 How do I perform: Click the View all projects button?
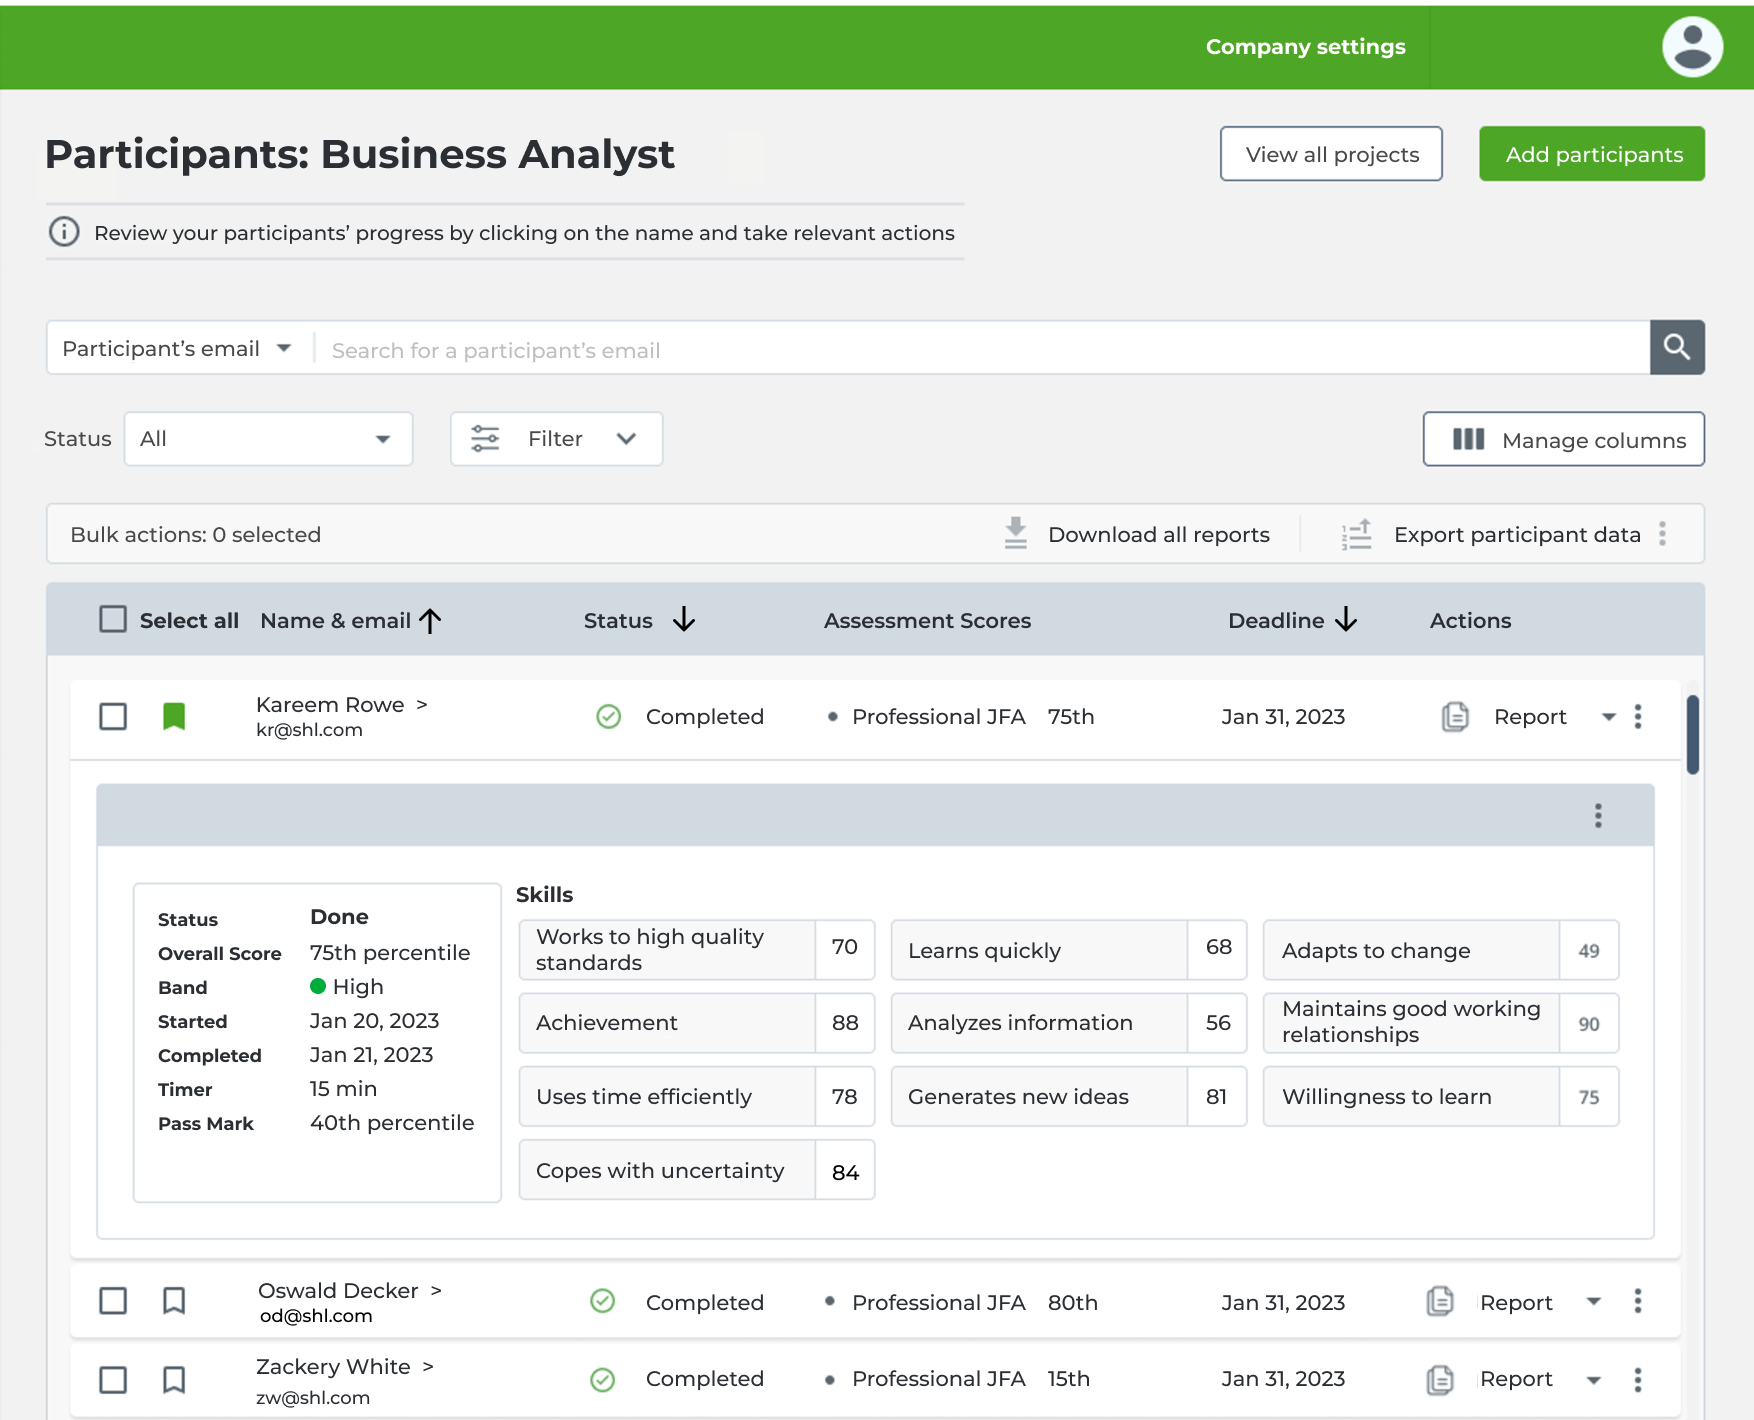pyautogui.click(x=1330, y=154)
